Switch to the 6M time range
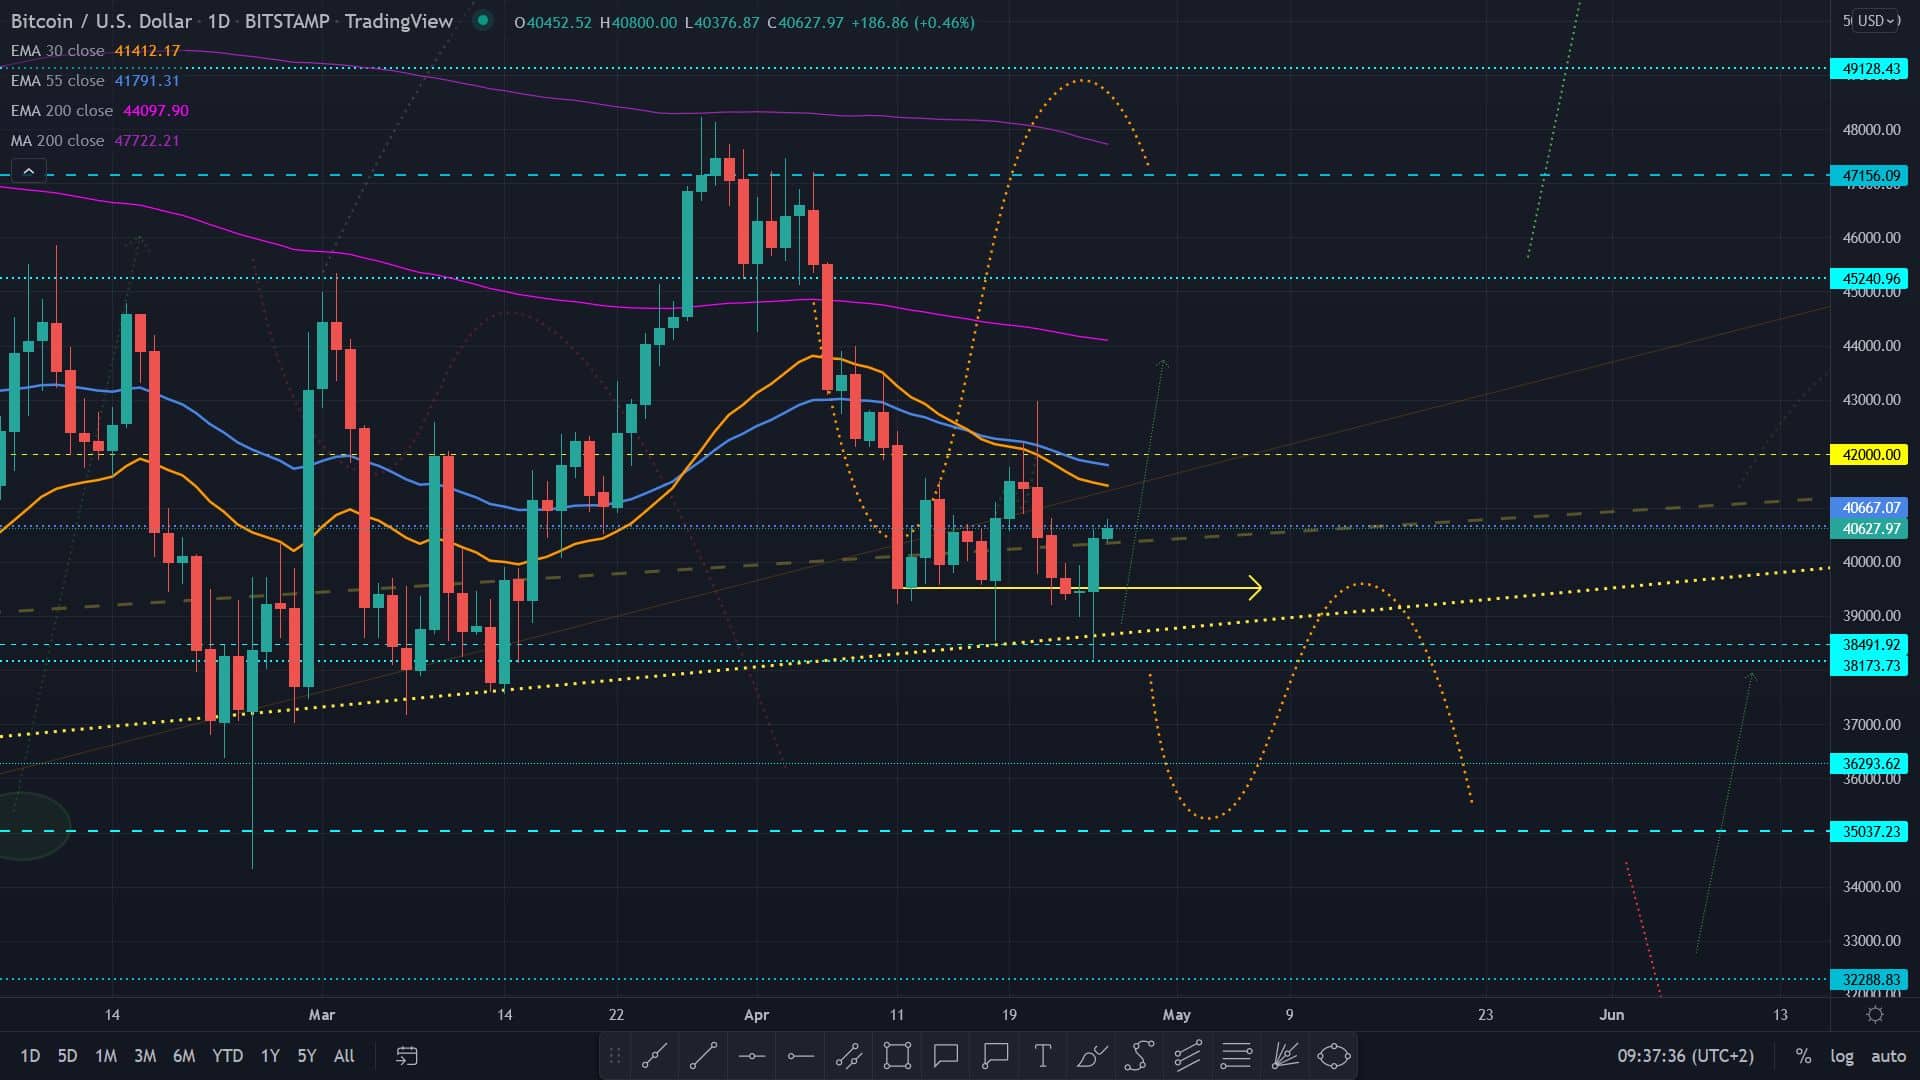The width and height of the screenshot is (1920, 1080). coord(184,1056)
